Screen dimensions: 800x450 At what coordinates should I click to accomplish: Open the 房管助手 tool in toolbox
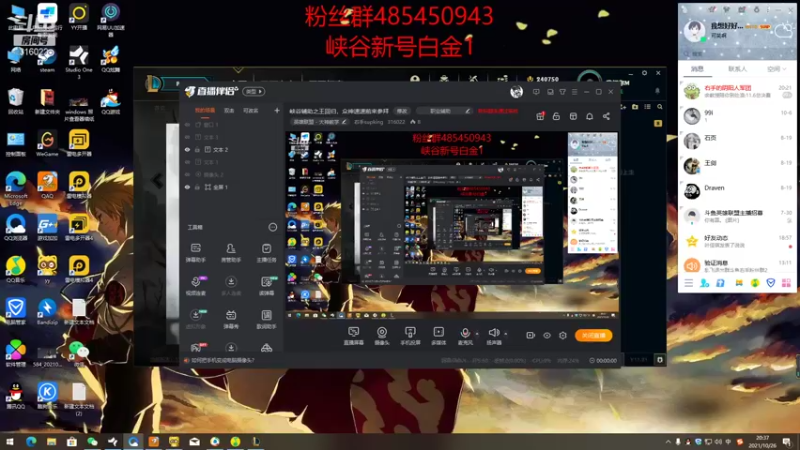[x=231, y=253]
